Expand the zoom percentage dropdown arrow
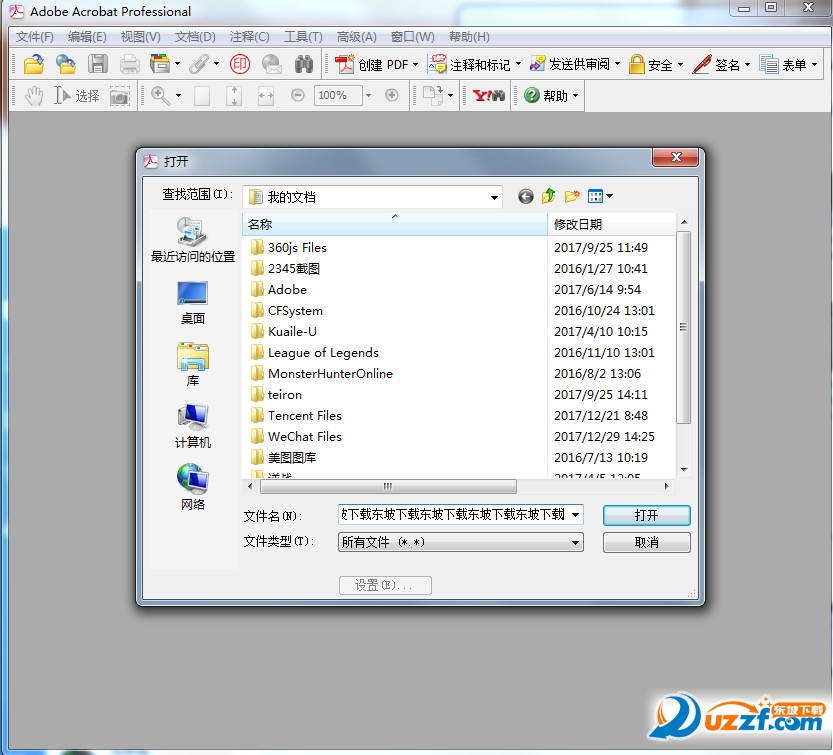 tap(368, 96)
